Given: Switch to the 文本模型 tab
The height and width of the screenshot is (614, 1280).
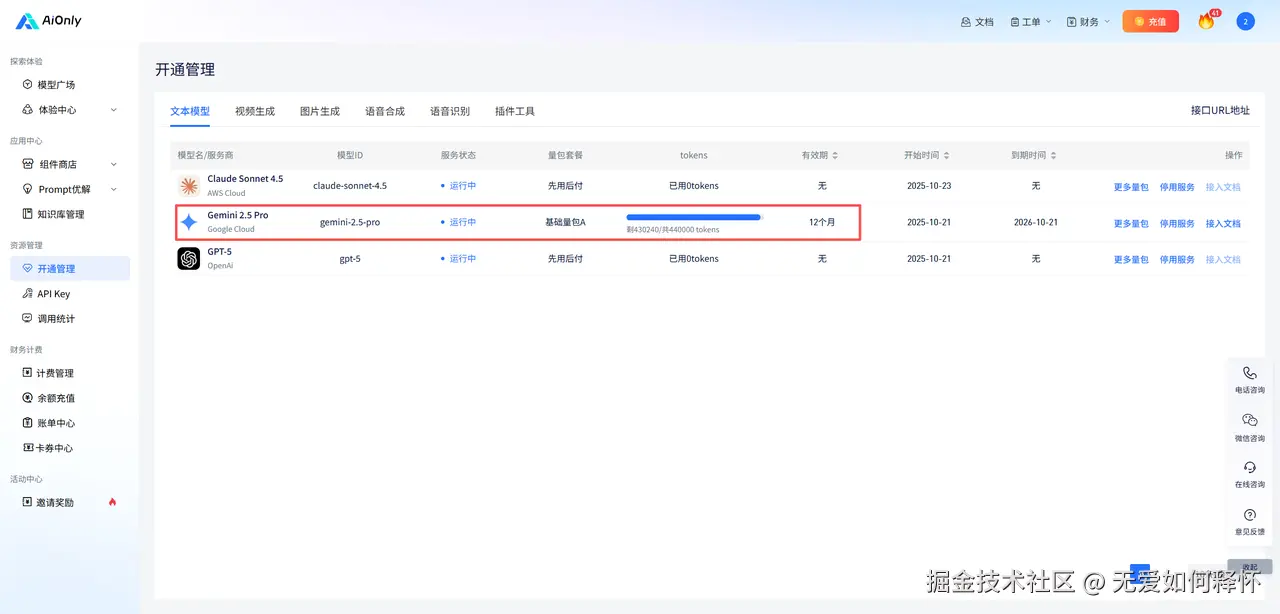Looking at the screenshot, I should pyautogui.click(x=190, y=111).
